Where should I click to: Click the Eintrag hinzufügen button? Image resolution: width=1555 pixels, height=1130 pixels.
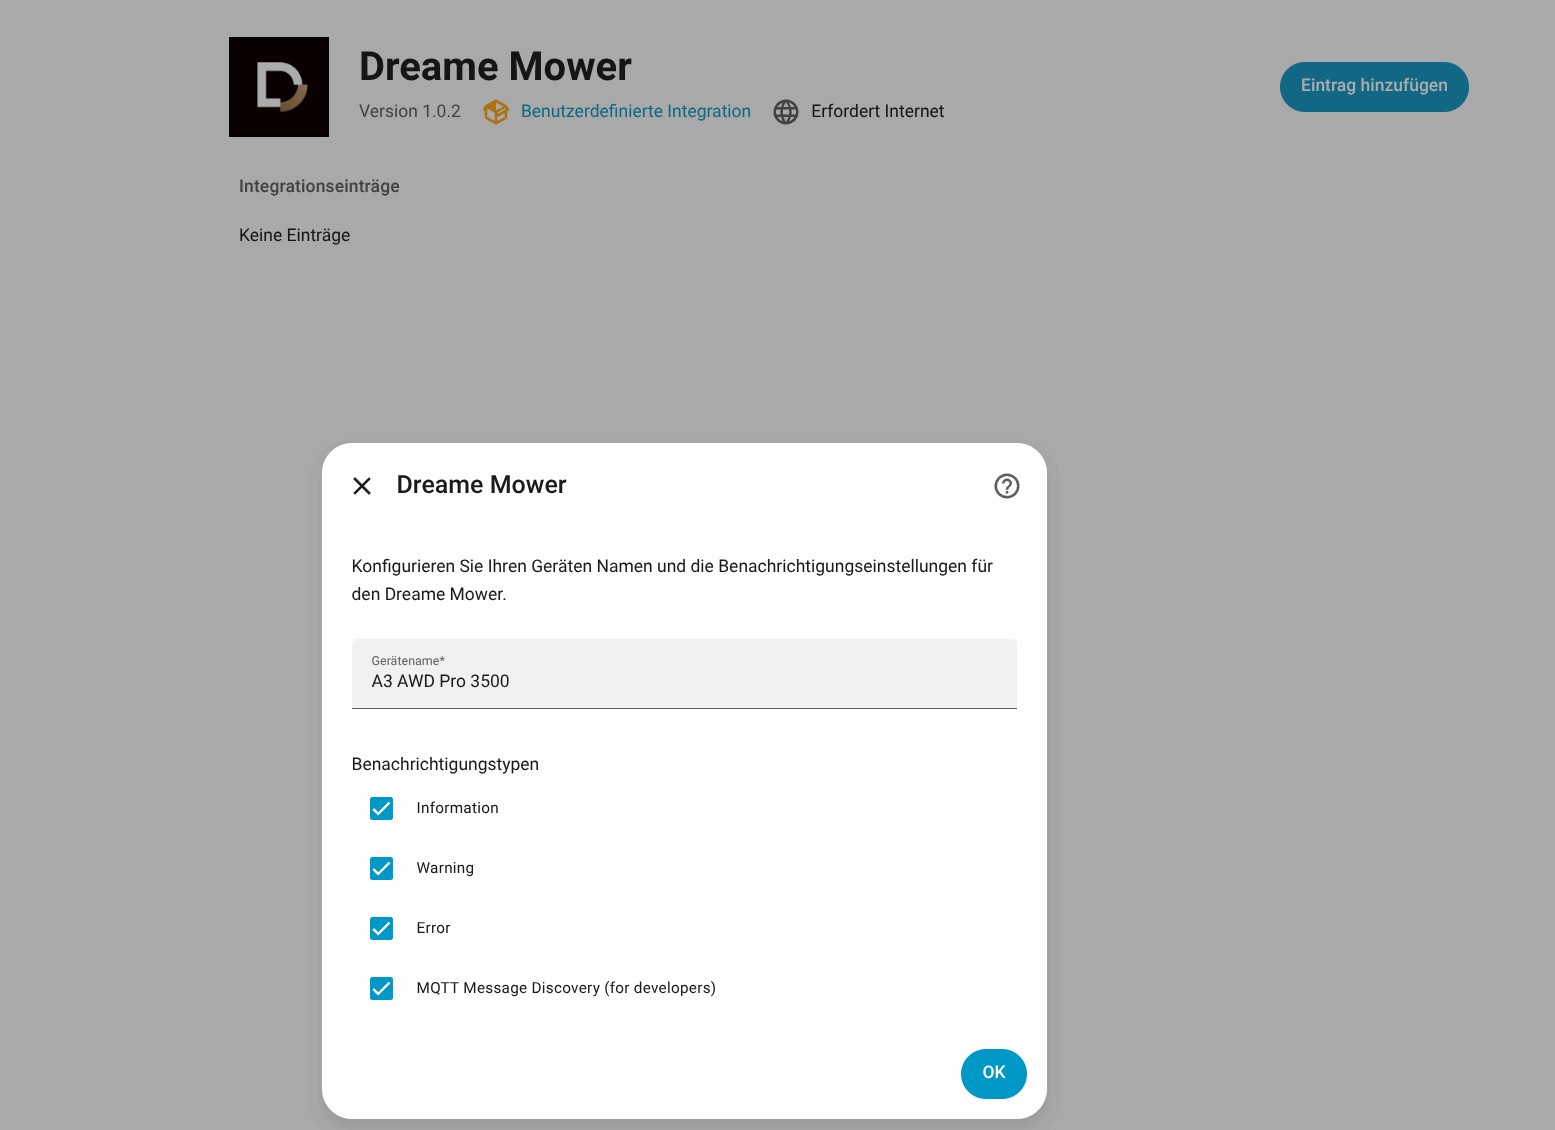coord(1374,87)
